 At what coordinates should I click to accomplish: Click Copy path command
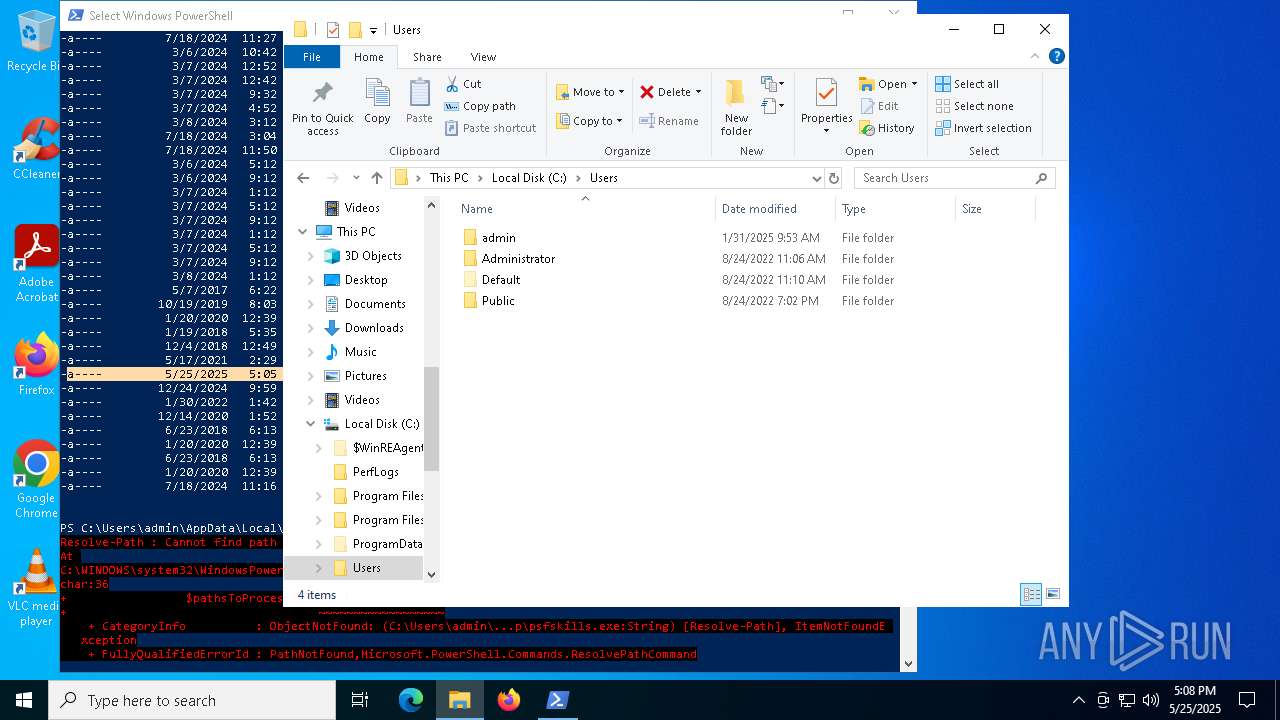click(480, 106)
